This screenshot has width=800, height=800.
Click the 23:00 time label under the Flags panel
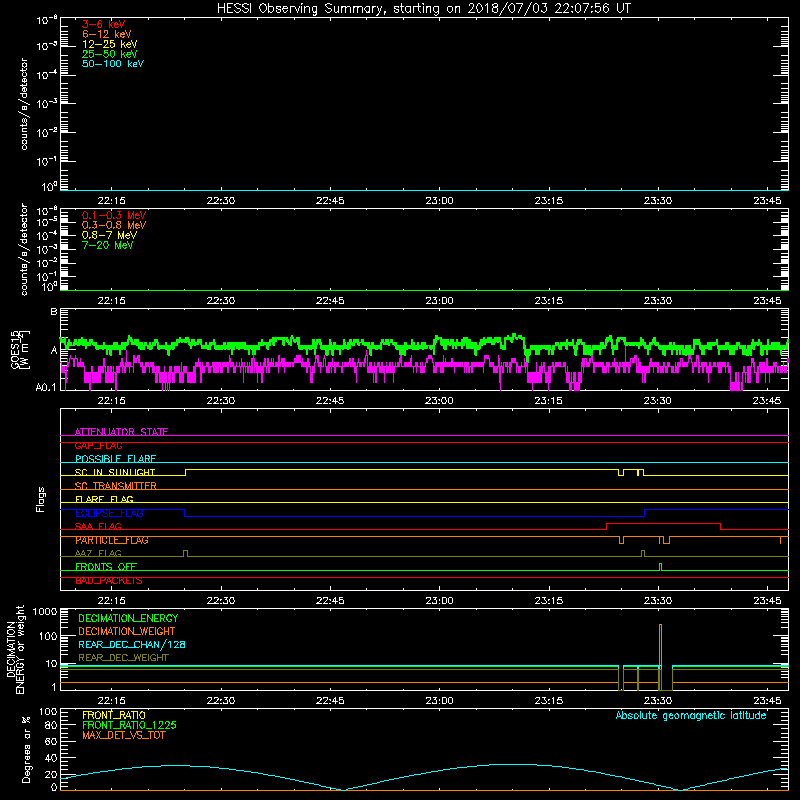pyautogui.click(x=439, y=601)
